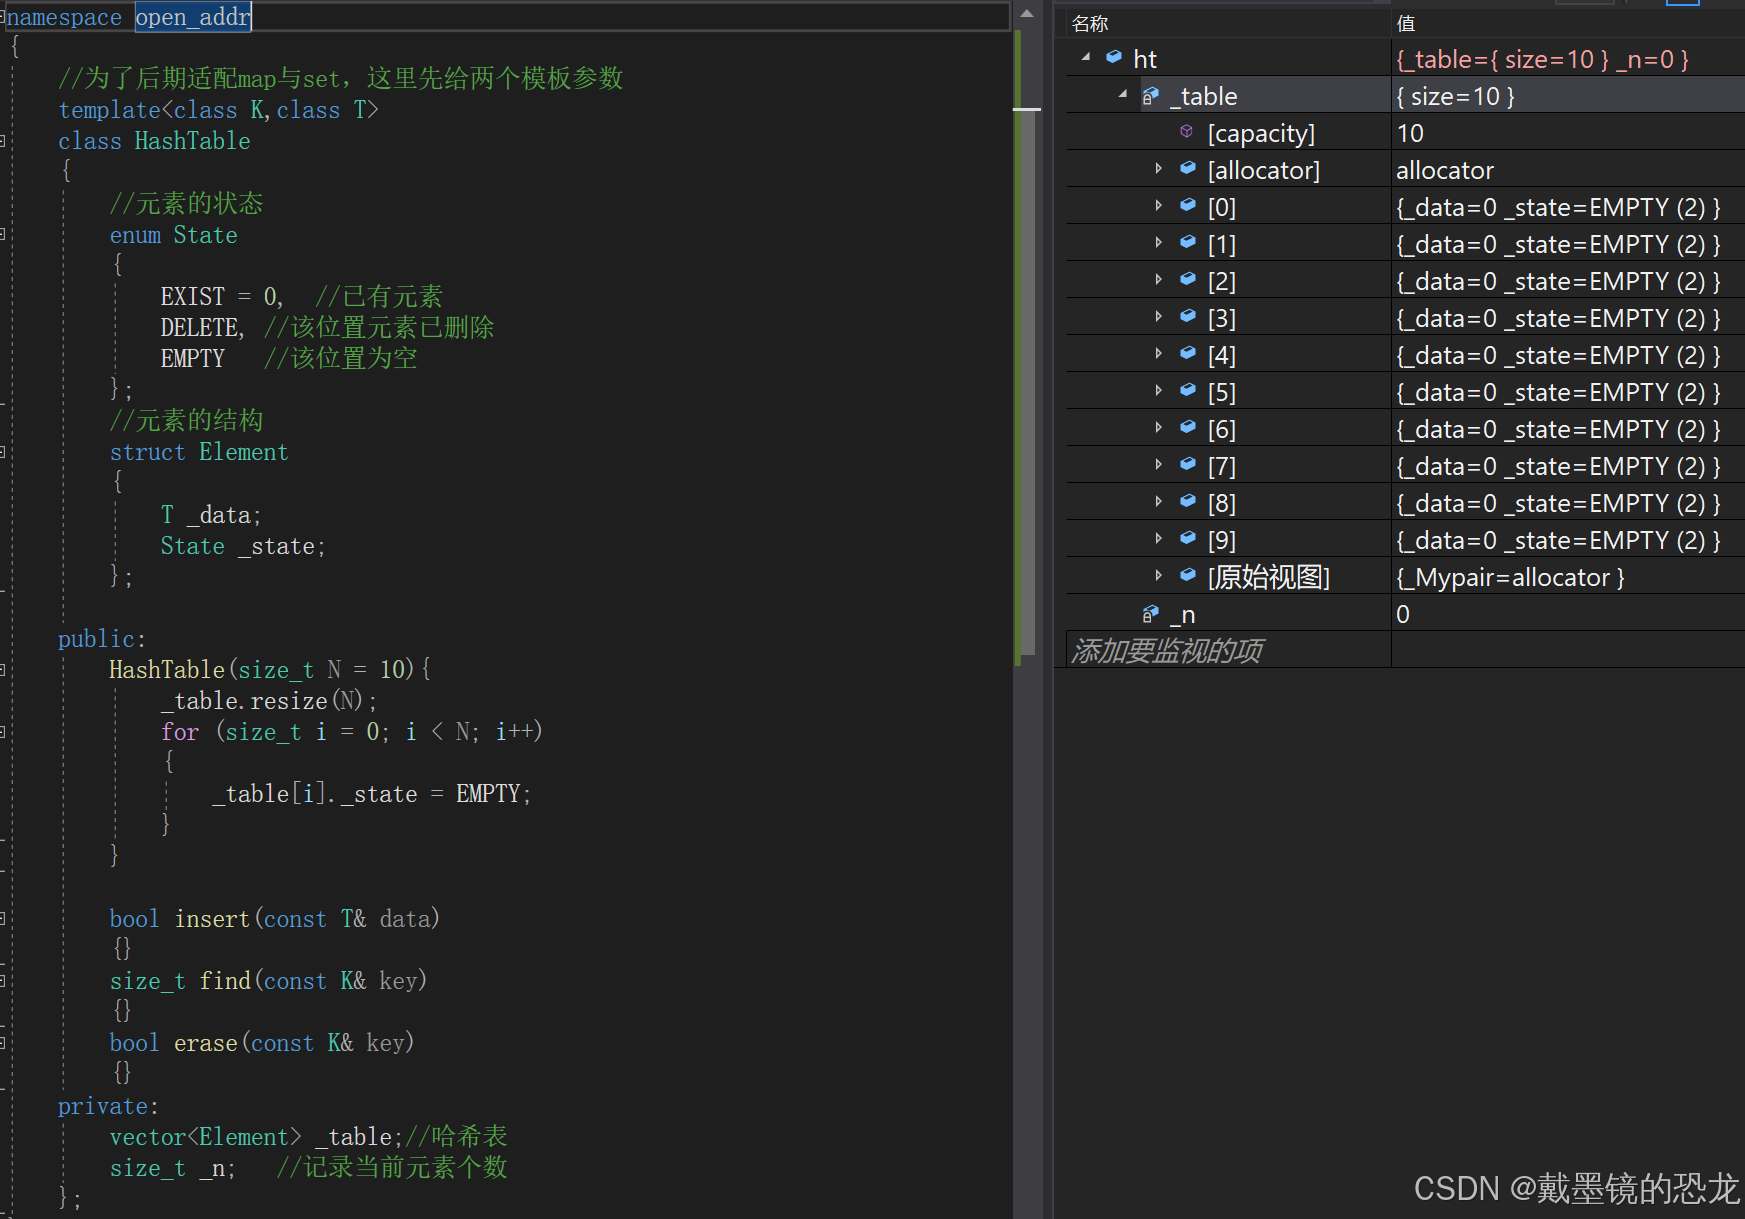Select the [capacity] value 10
The image size is (1745, 1219).
coord(1410,133)
